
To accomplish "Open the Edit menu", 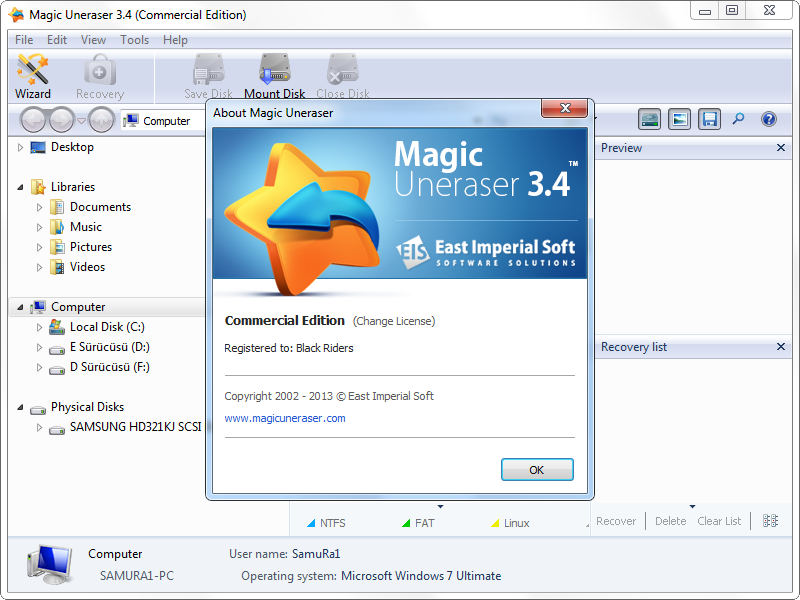I will pos(57,40).
